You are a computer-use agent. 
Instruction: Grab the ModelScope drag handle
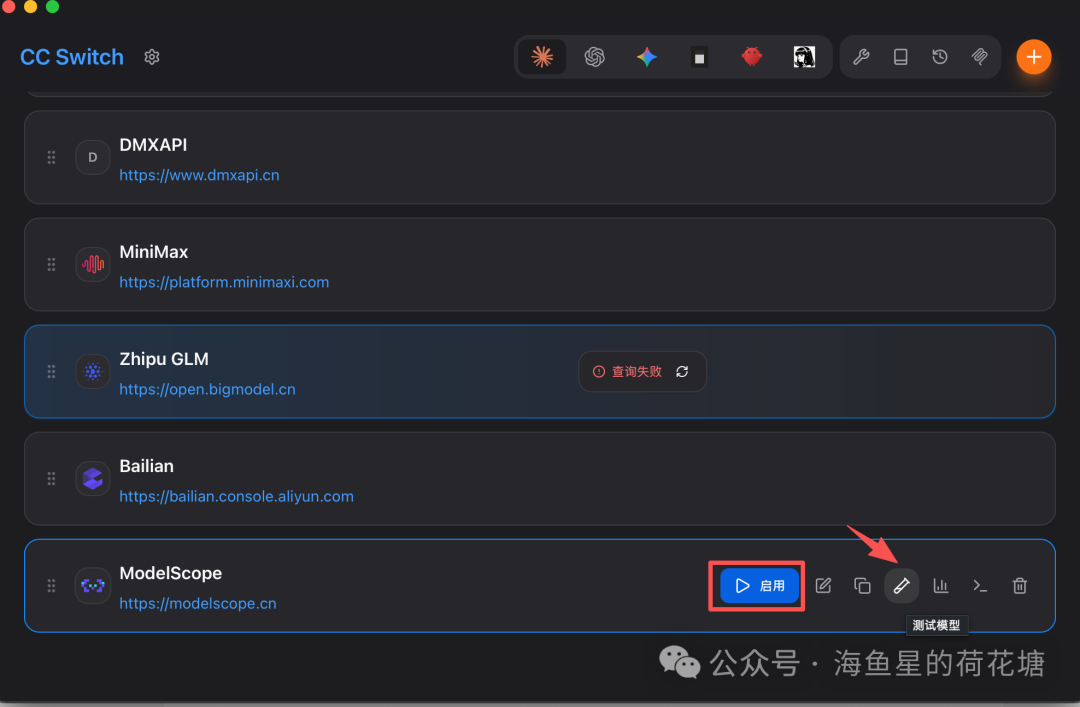click(x=51, y=586)
